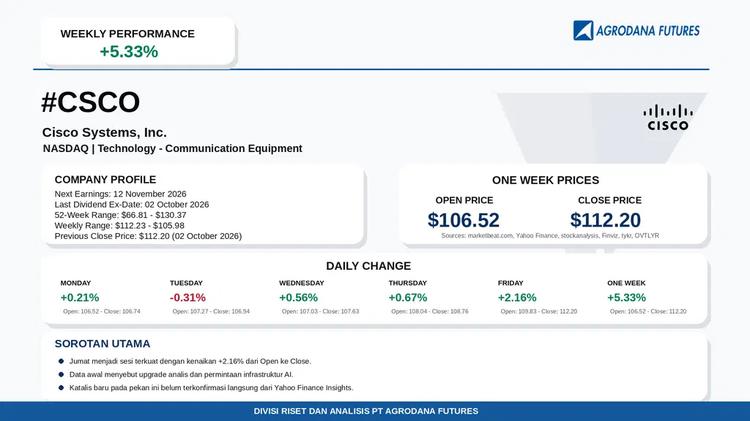Click the $106.52 open price value
The width and height of the screenshot is (750, 421).
[x=463, y=220]
